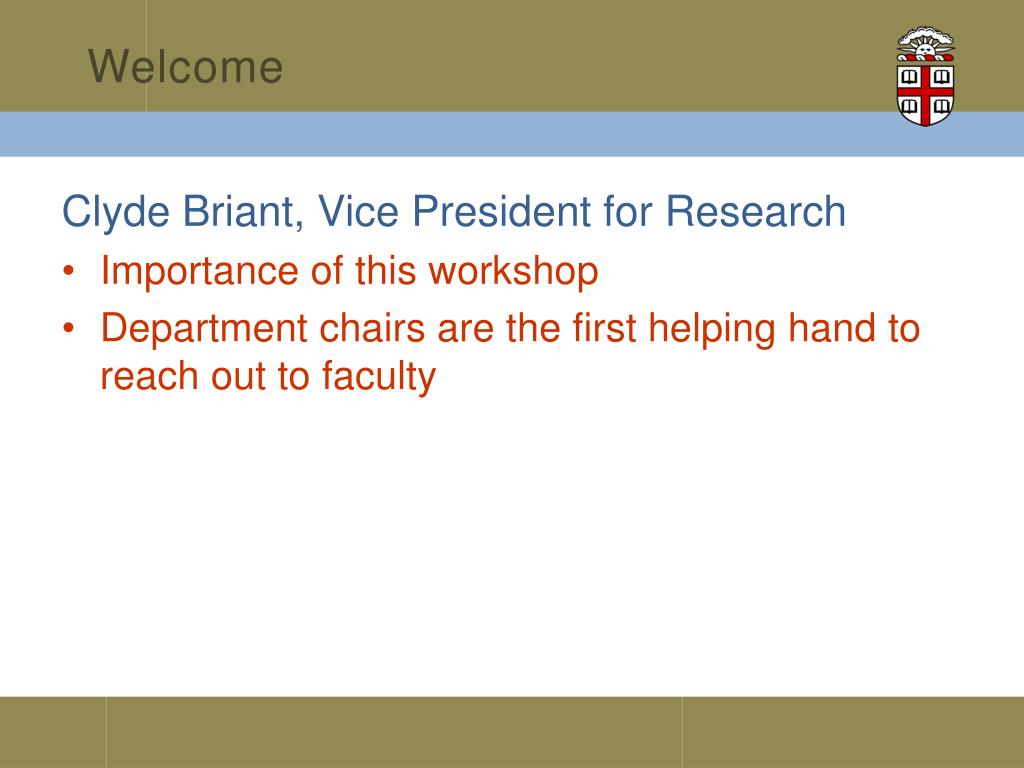Select the "Welcome" slide title
Screen dimensions: 1024x768
pyautogui.click(x=185, y=67)
